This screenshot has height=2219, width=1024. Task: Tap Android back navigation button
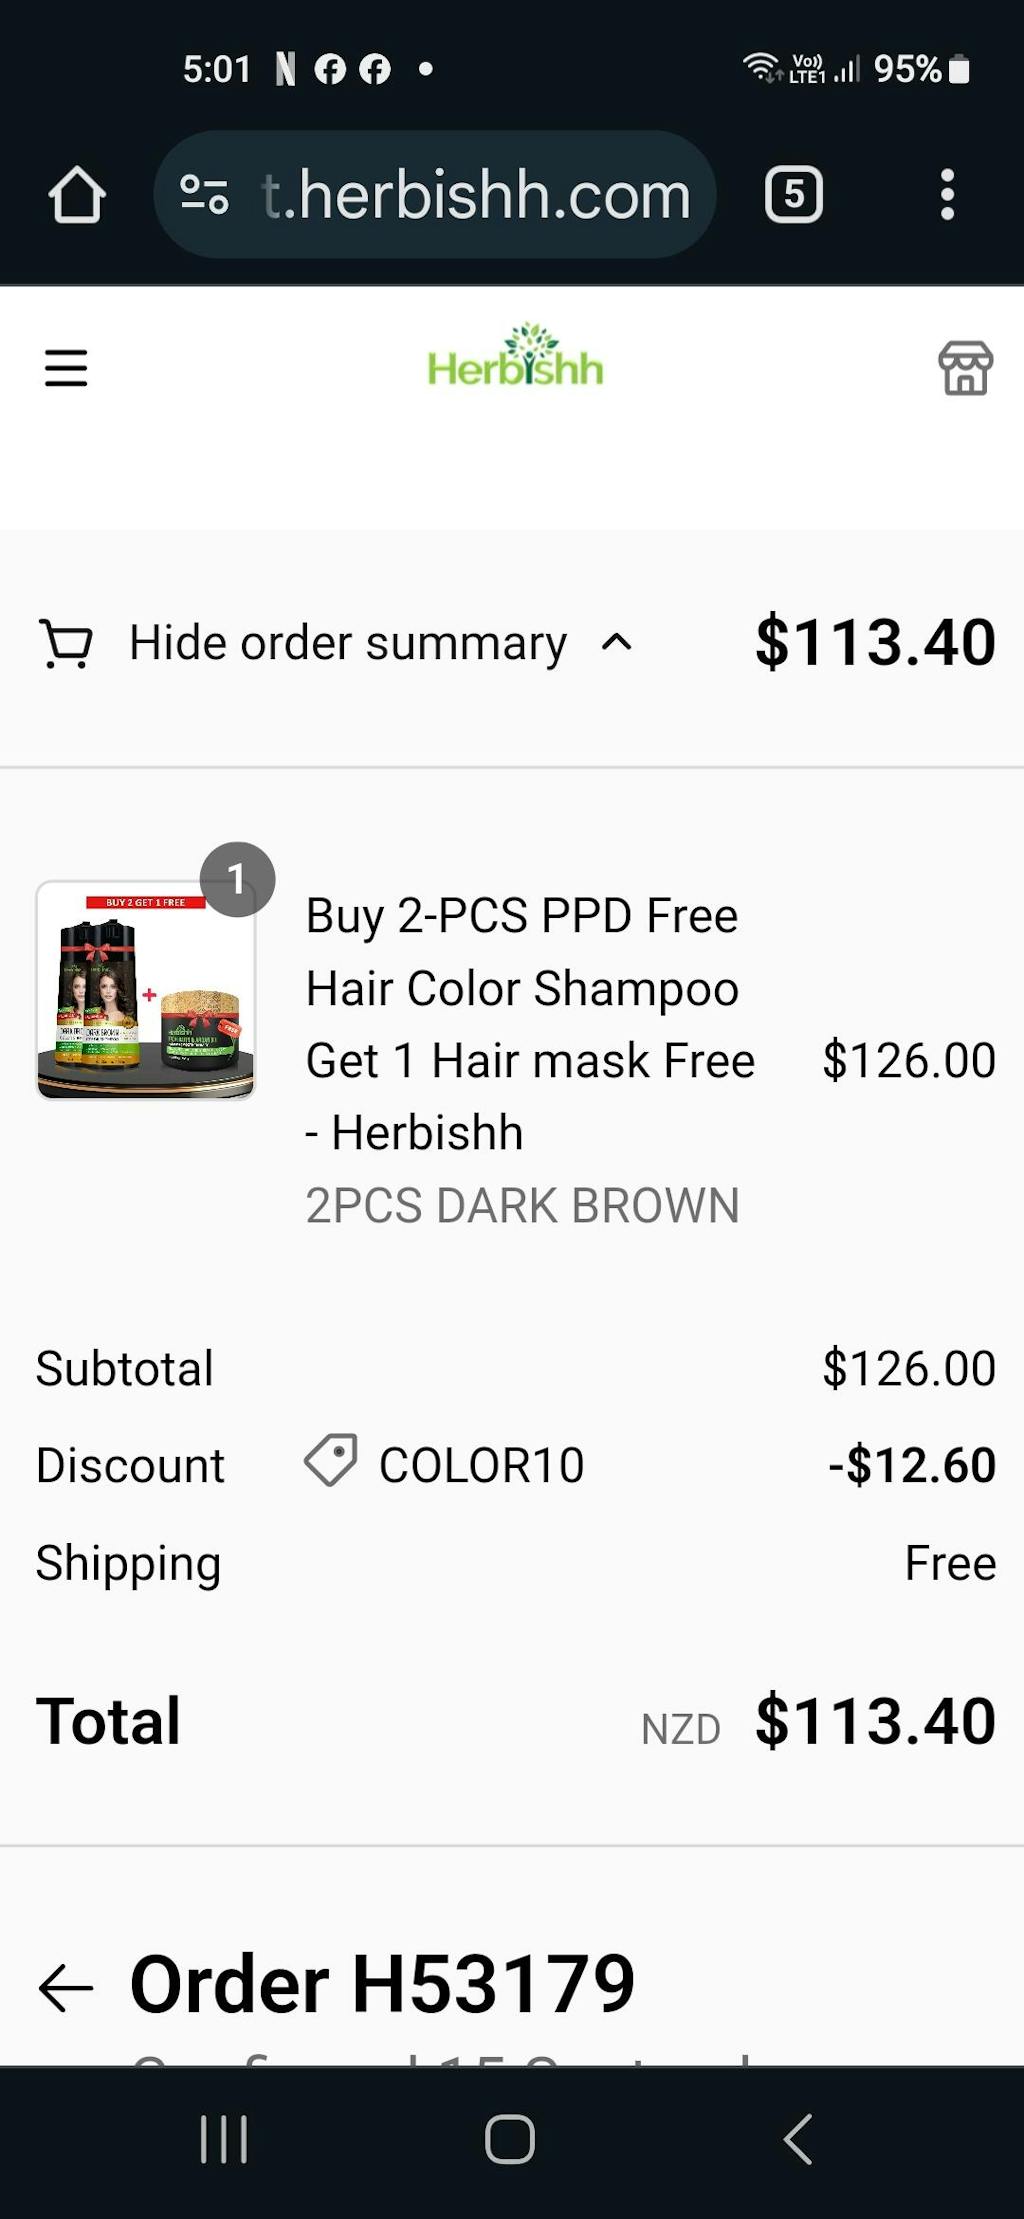798,2140
